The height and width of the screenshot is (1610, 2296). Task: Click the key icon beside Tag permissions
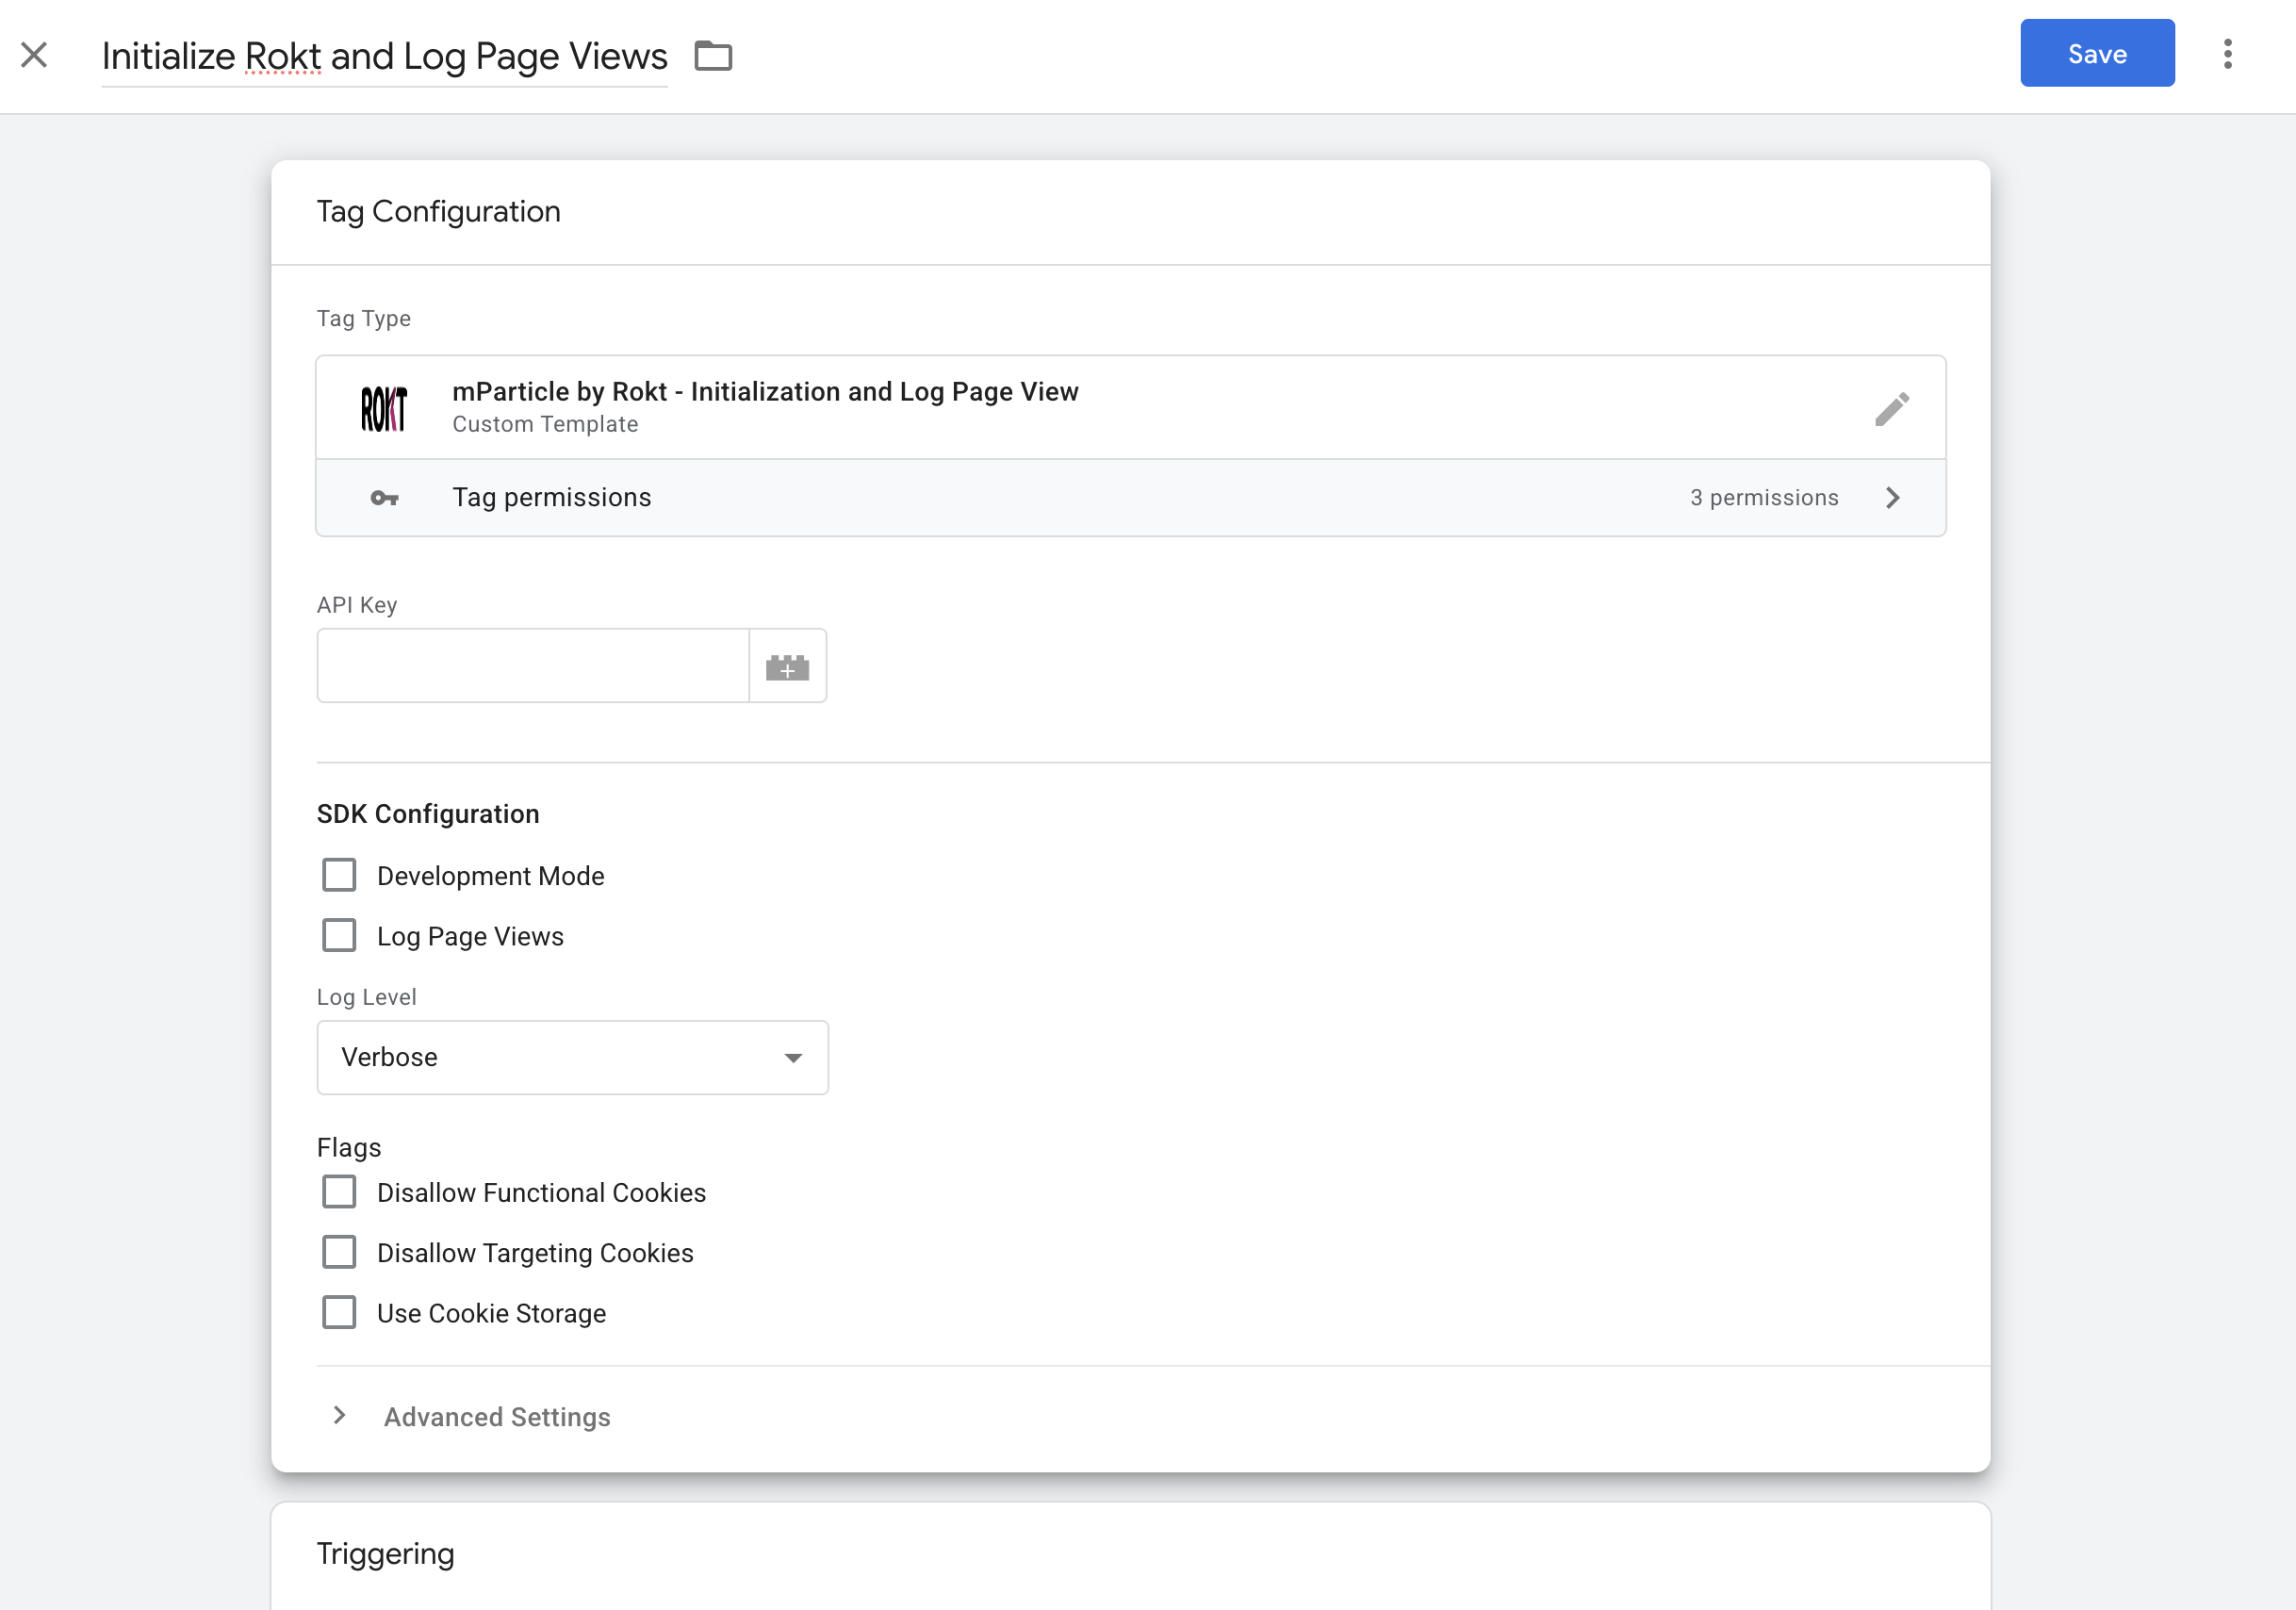click(x=383, y=497)
